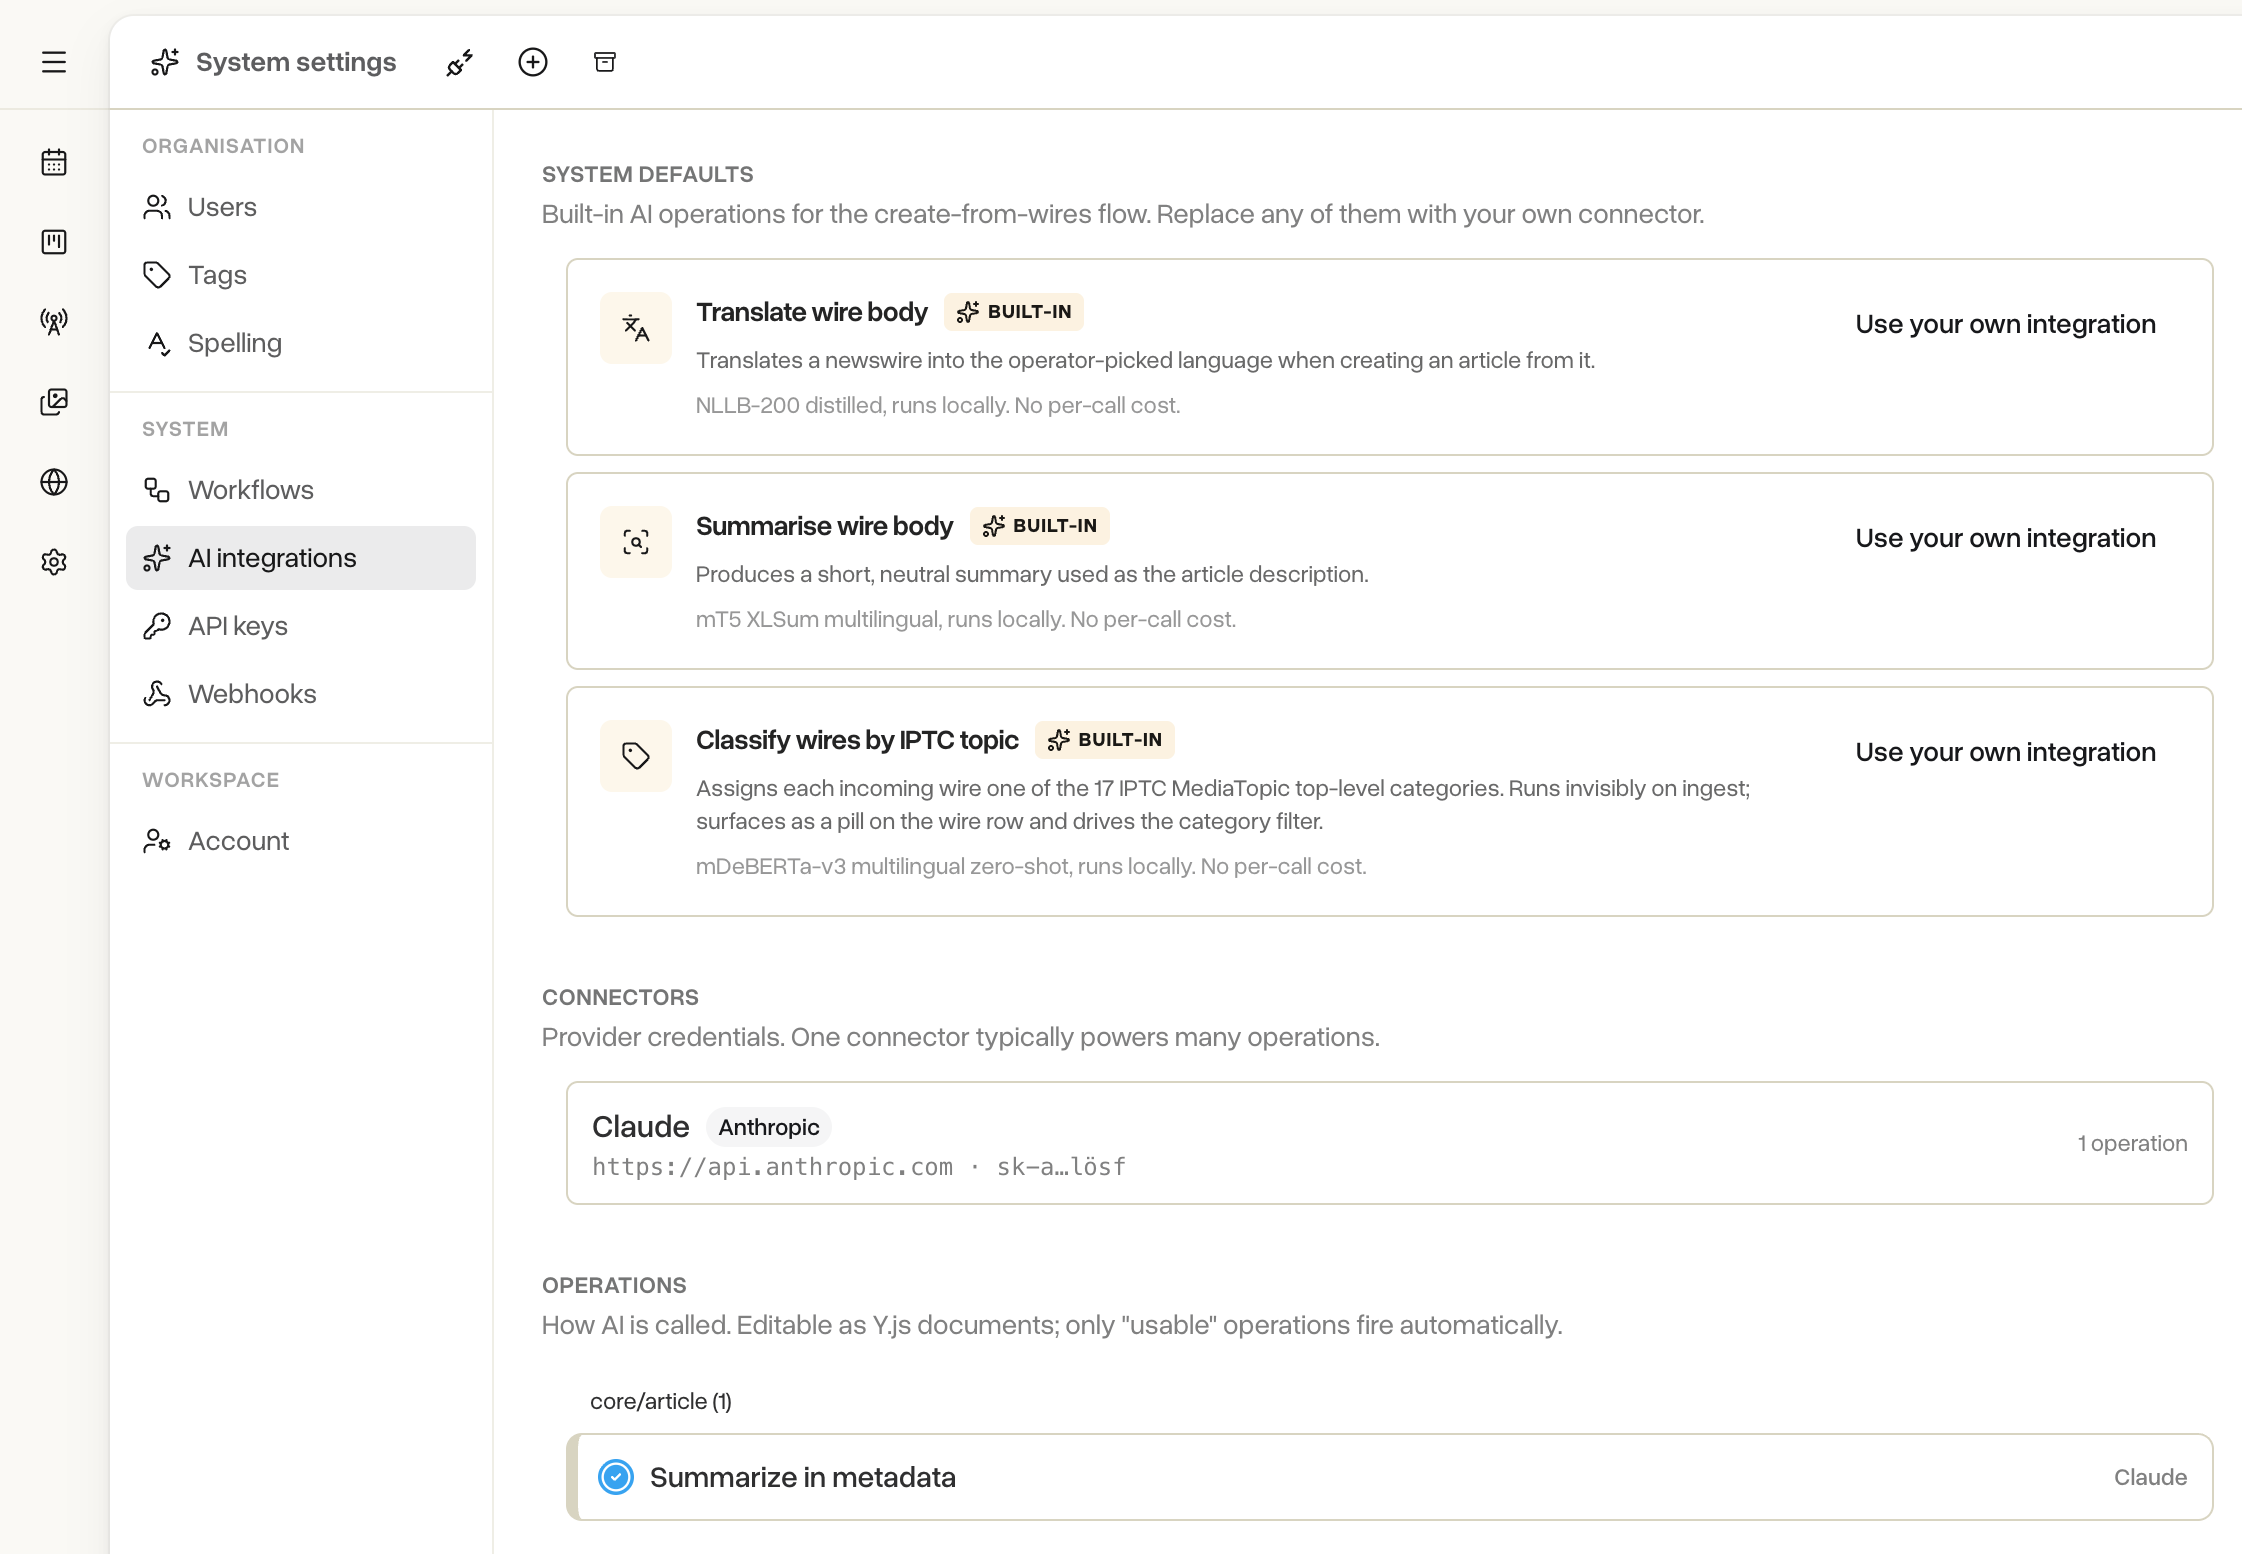Click the Account user-cog icon

point(157,841)
